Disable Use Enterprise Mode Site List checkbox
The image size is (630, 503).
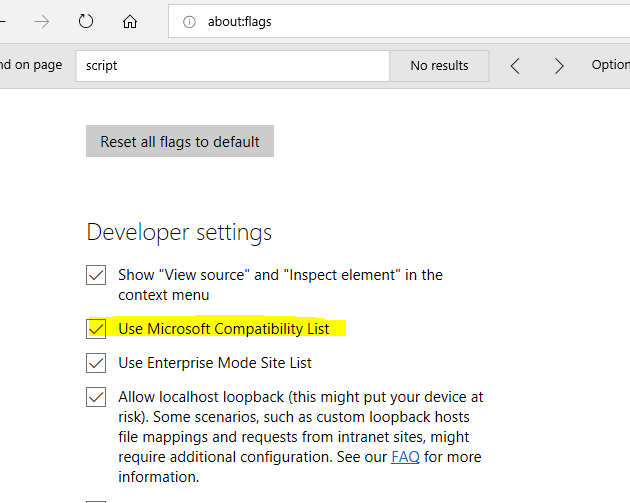[x=96, y=363]
